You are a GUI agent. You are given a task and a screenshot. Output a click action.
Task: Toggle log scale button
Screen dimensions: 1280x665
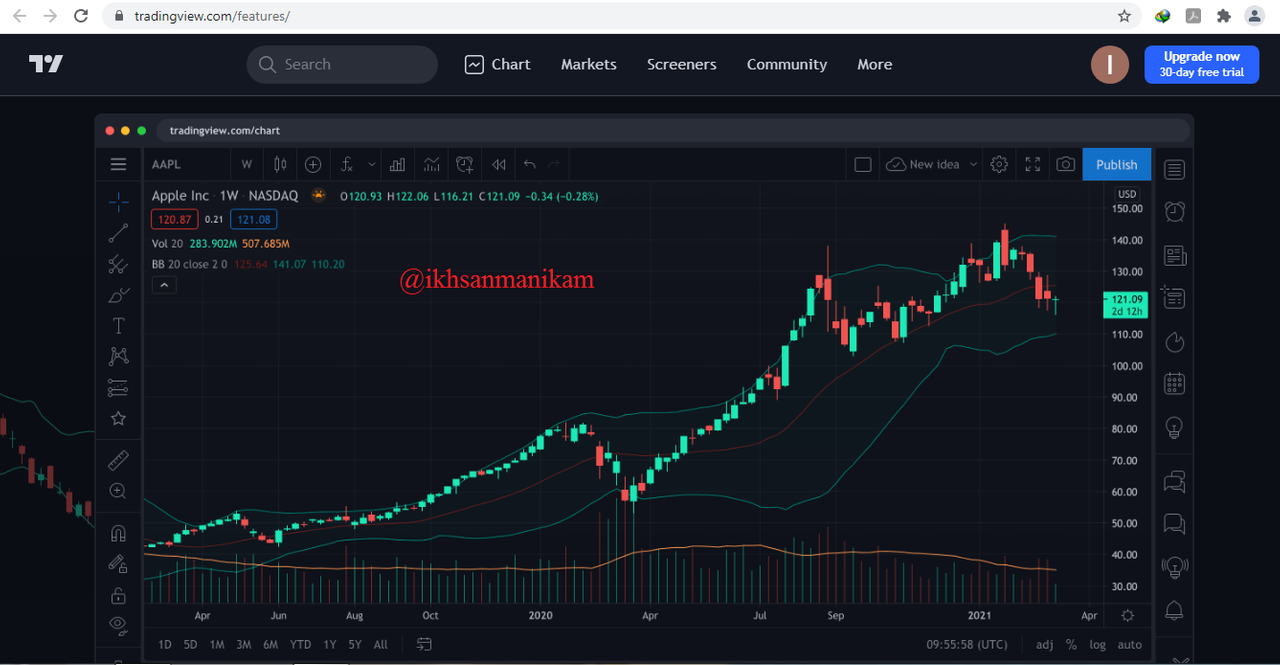coord(1097,644)
